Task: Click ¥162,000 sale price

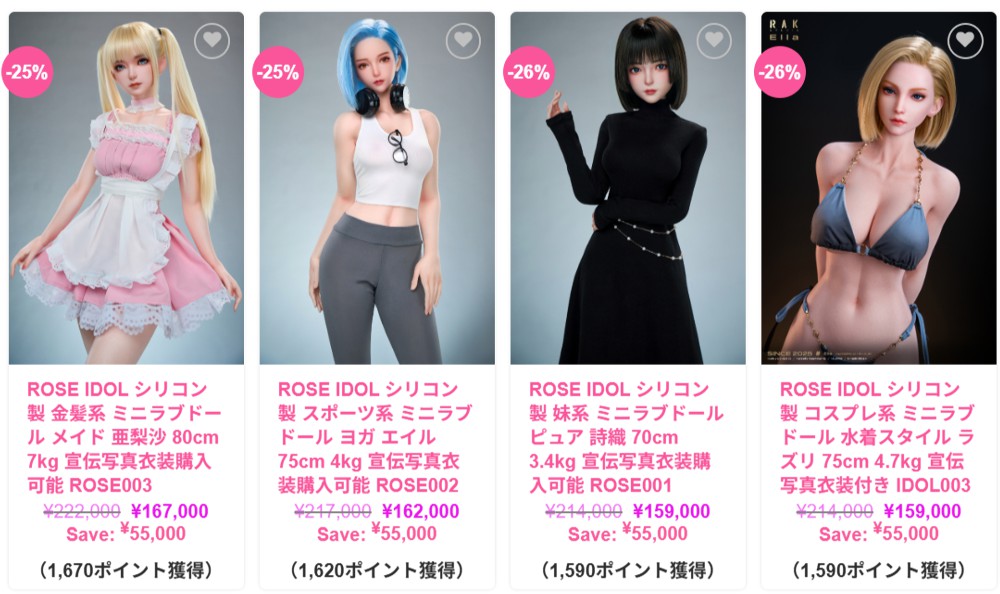Action: (420, 511)
